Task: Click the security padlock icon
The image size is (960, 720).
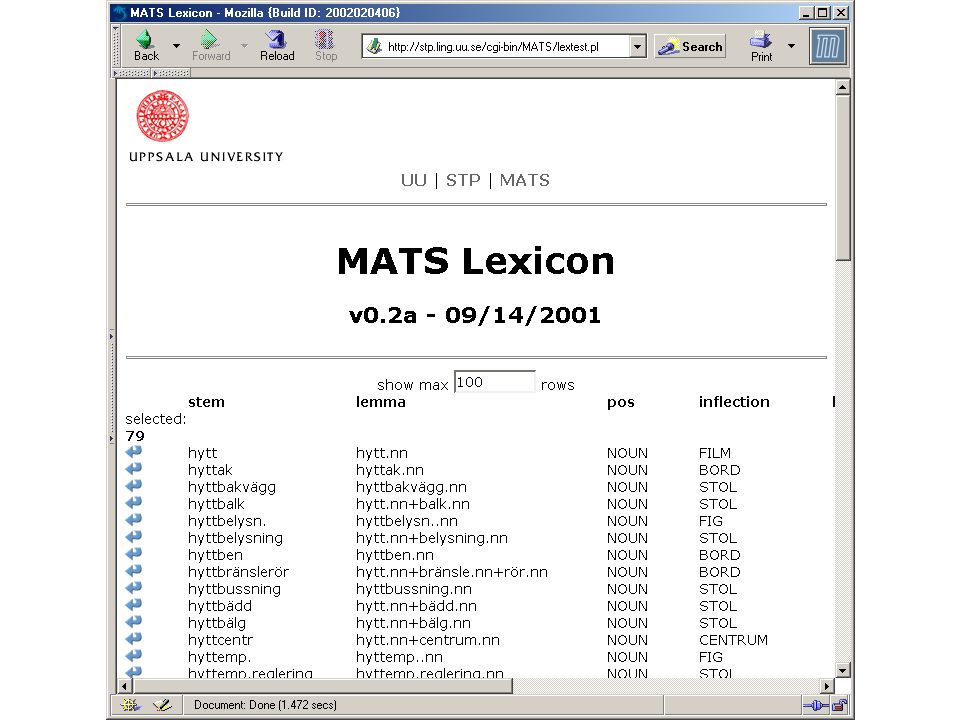Action: click(x=840, y=705)
